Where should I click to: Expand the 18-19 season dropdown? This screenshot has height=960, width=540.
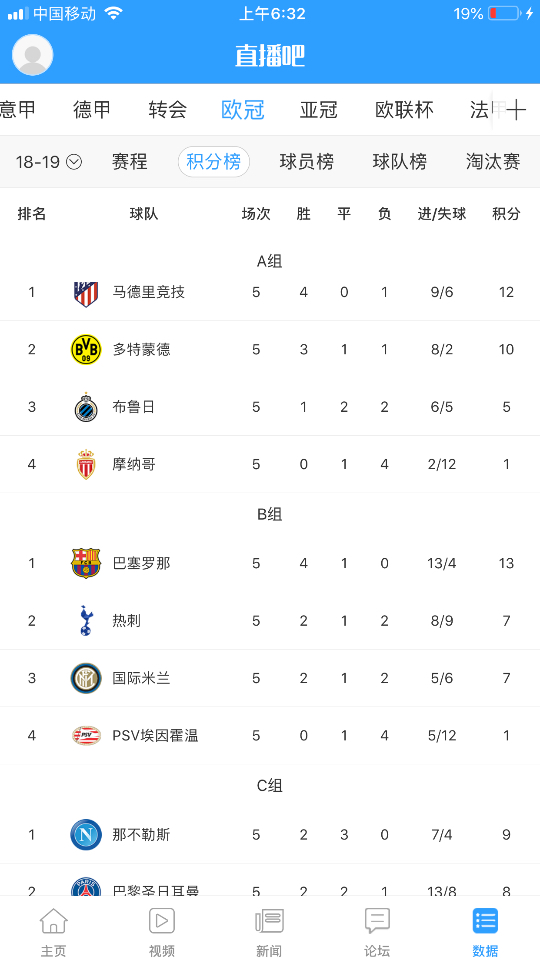[x=49, y=162]
